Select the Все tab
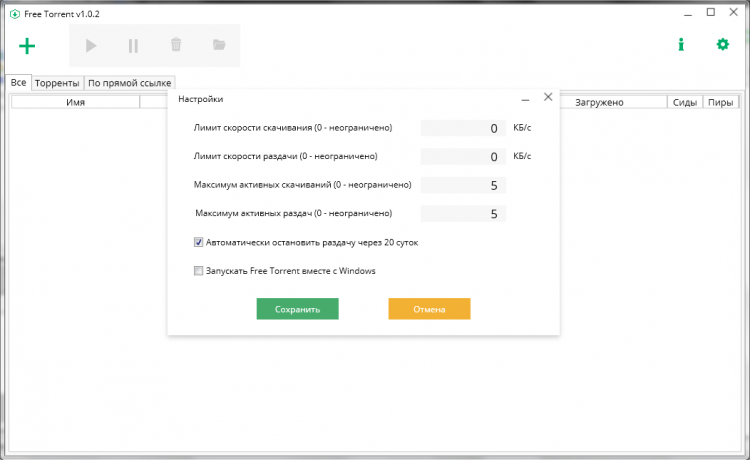750x460 pixels. click(x=18, y=83)
